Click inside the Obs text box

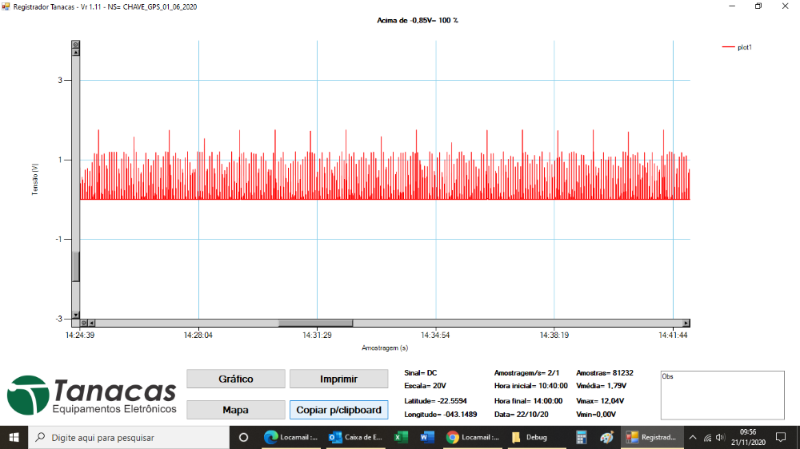point(721,397)
